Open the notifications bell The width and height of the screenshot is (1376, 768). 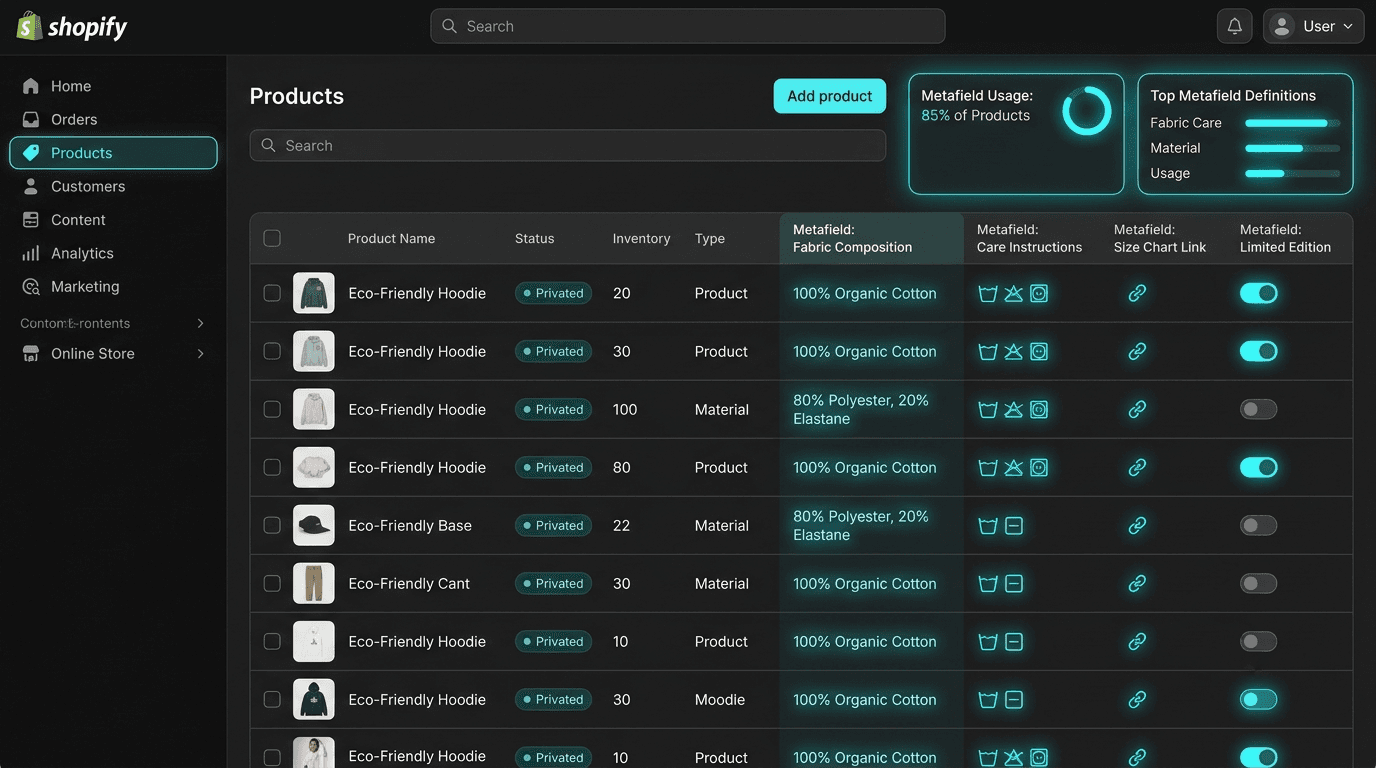(1235, 26)
